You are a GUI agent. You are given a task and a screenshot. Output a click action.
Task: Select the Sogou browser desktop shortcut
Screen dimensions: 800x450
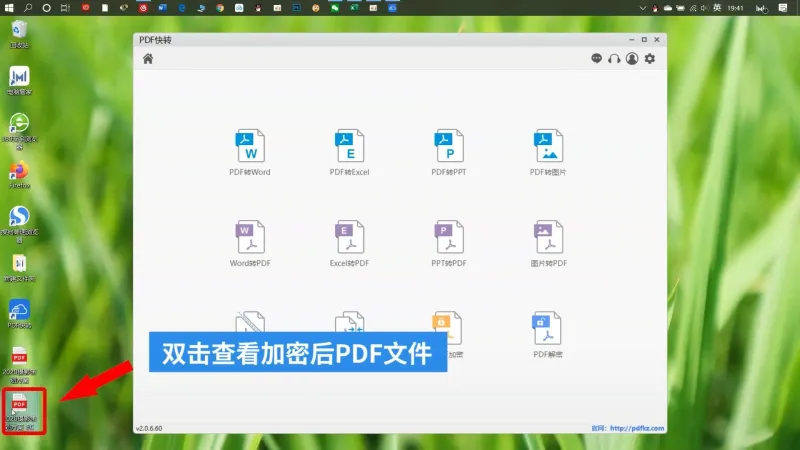pos(19,224)
